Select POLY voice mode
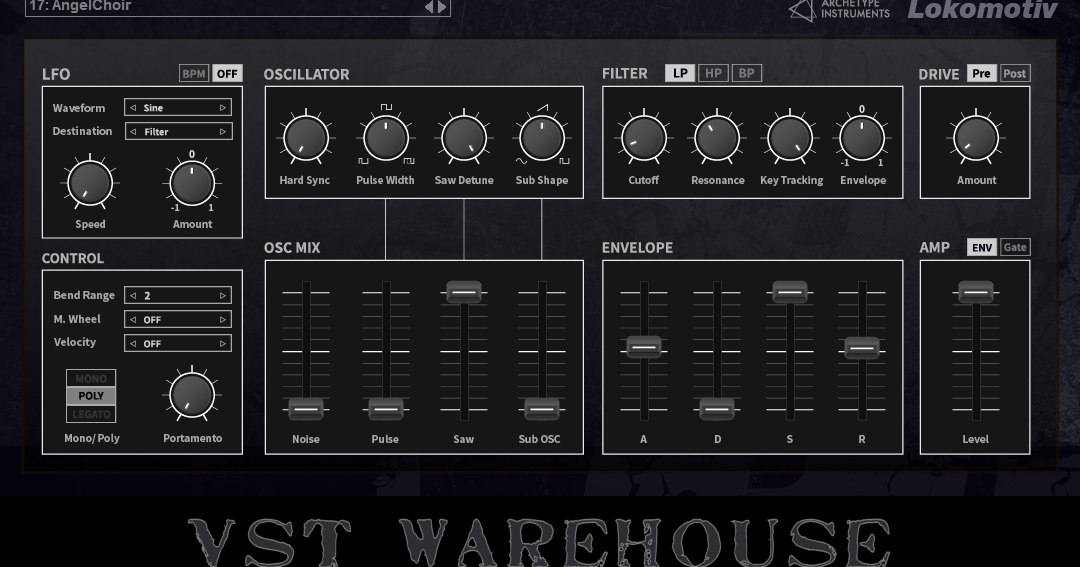Image resolution: width=1080 pixels, height=567 pixels. tap(91, 396)
